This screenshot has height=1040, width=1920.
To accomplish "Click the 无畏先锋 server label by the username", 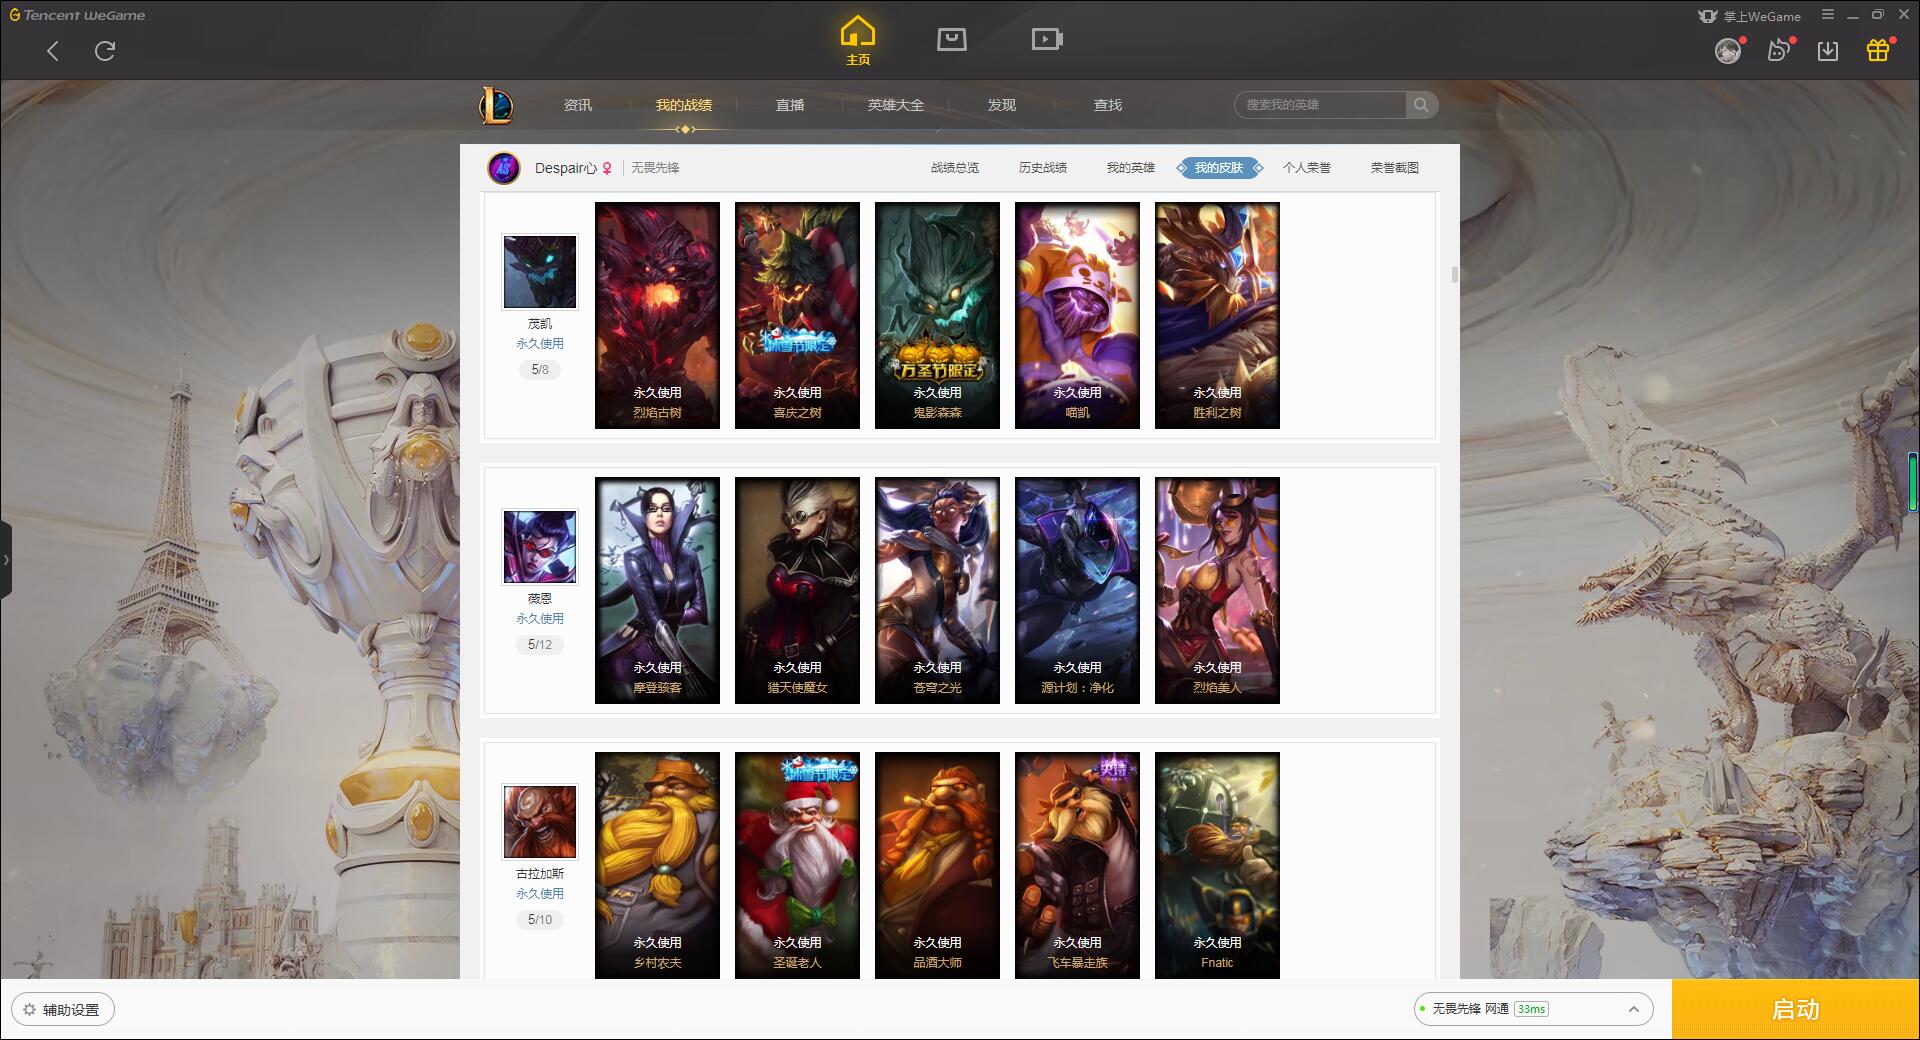I will (655, 168).
